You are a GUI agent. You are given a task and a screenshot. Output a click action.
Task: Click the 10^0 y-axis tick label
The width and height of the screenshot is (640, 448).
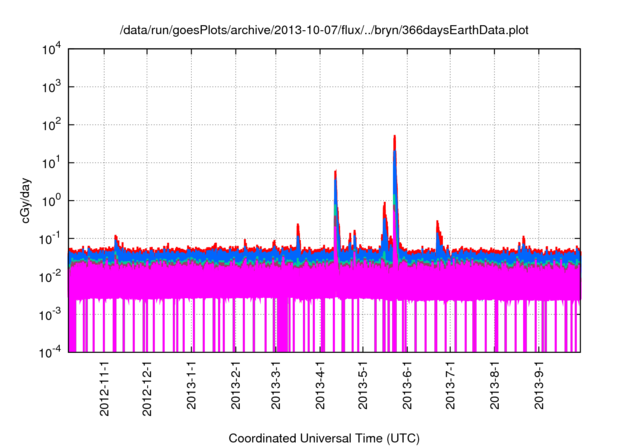click(x=53, y=200)
